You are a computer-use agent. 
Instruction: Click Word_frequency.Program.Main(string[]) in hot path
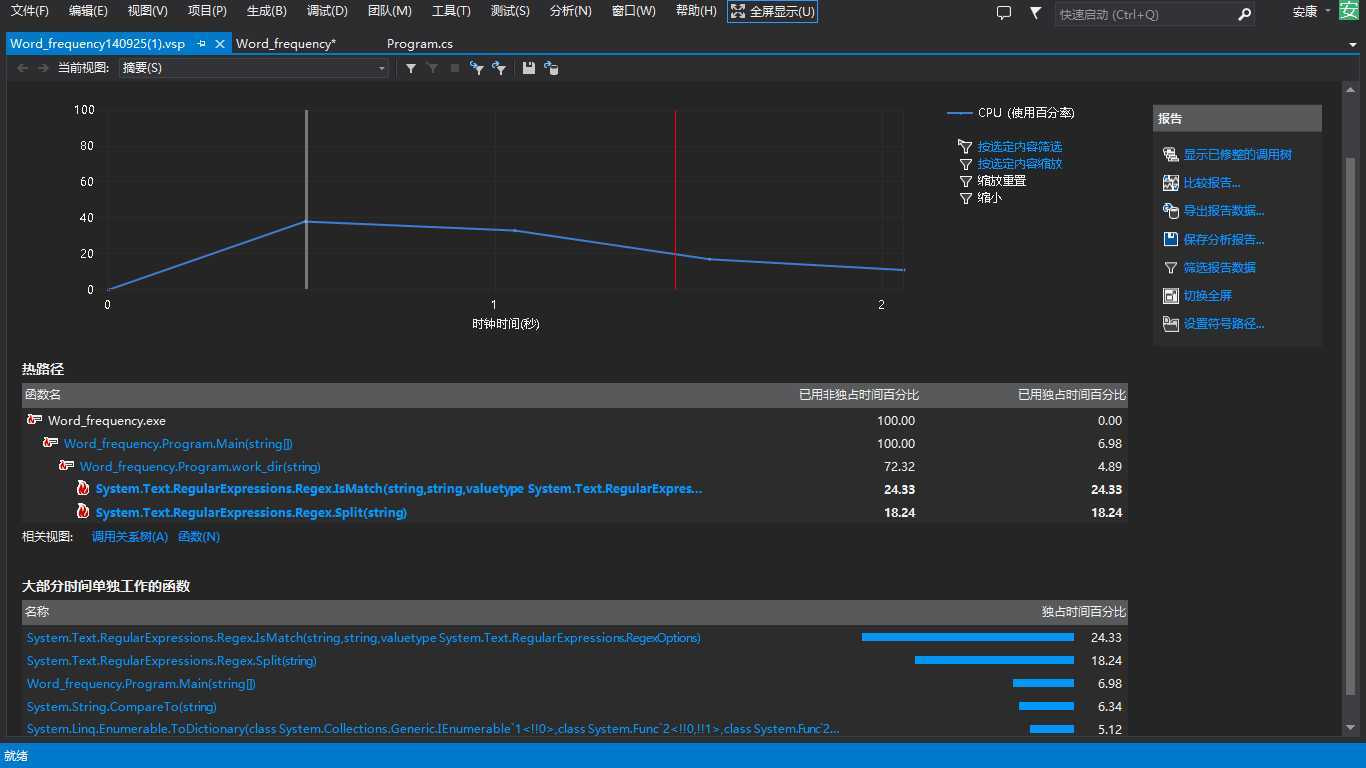click(178, 444)
